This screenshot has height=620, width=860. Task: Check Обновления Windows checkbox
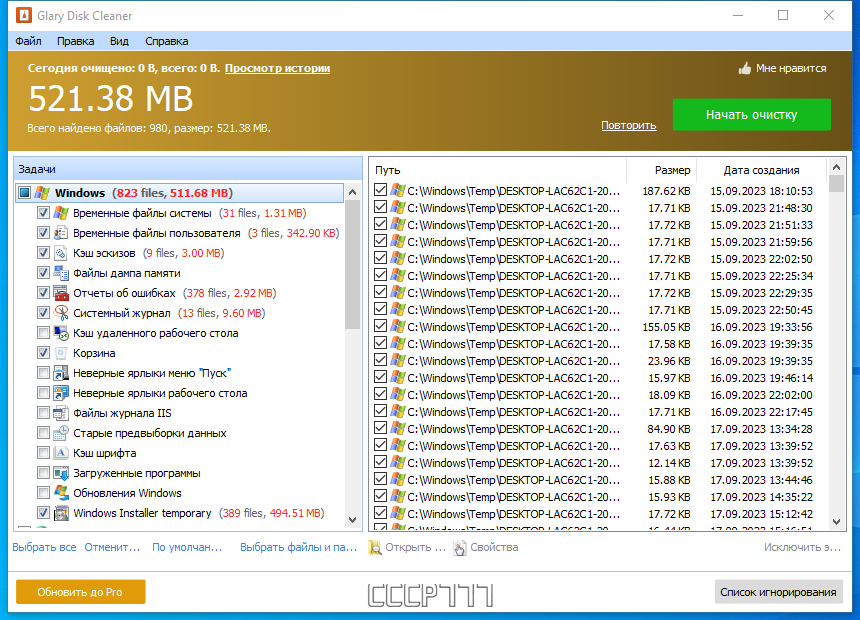(43, 493)
